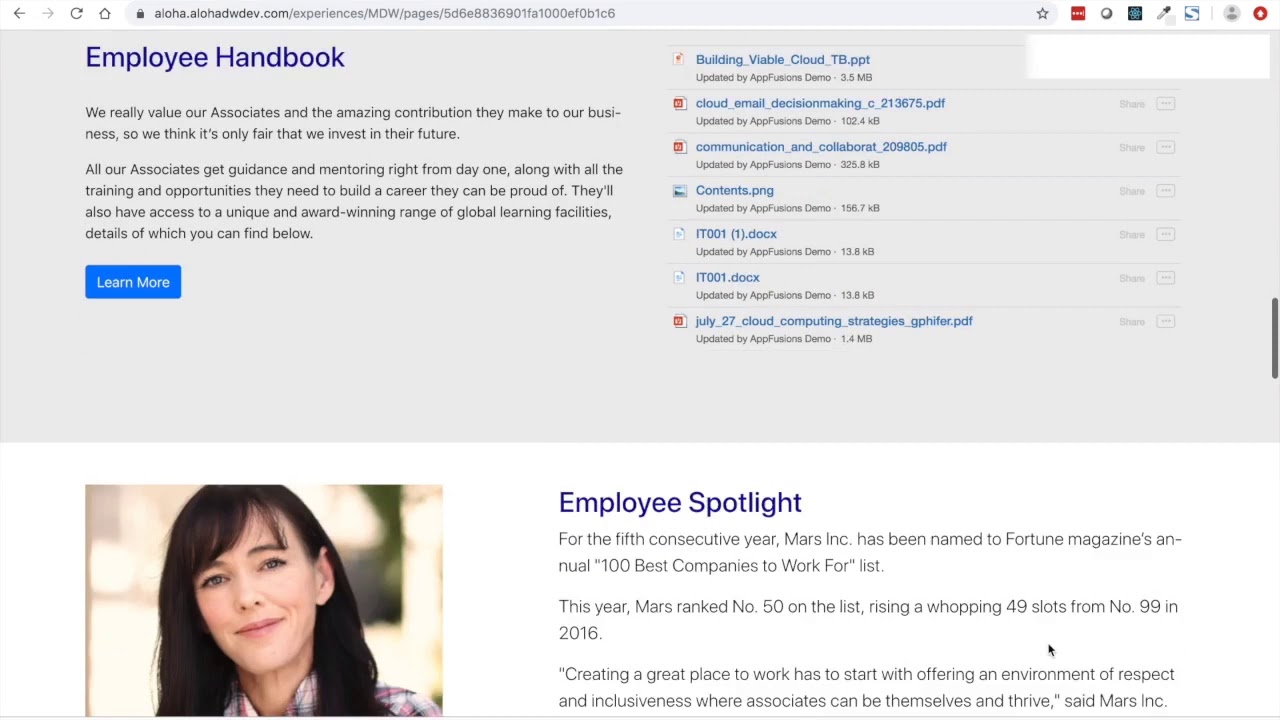Click the address bar URL field
This screenshot has height=720, width=1280.
[580, 13]
